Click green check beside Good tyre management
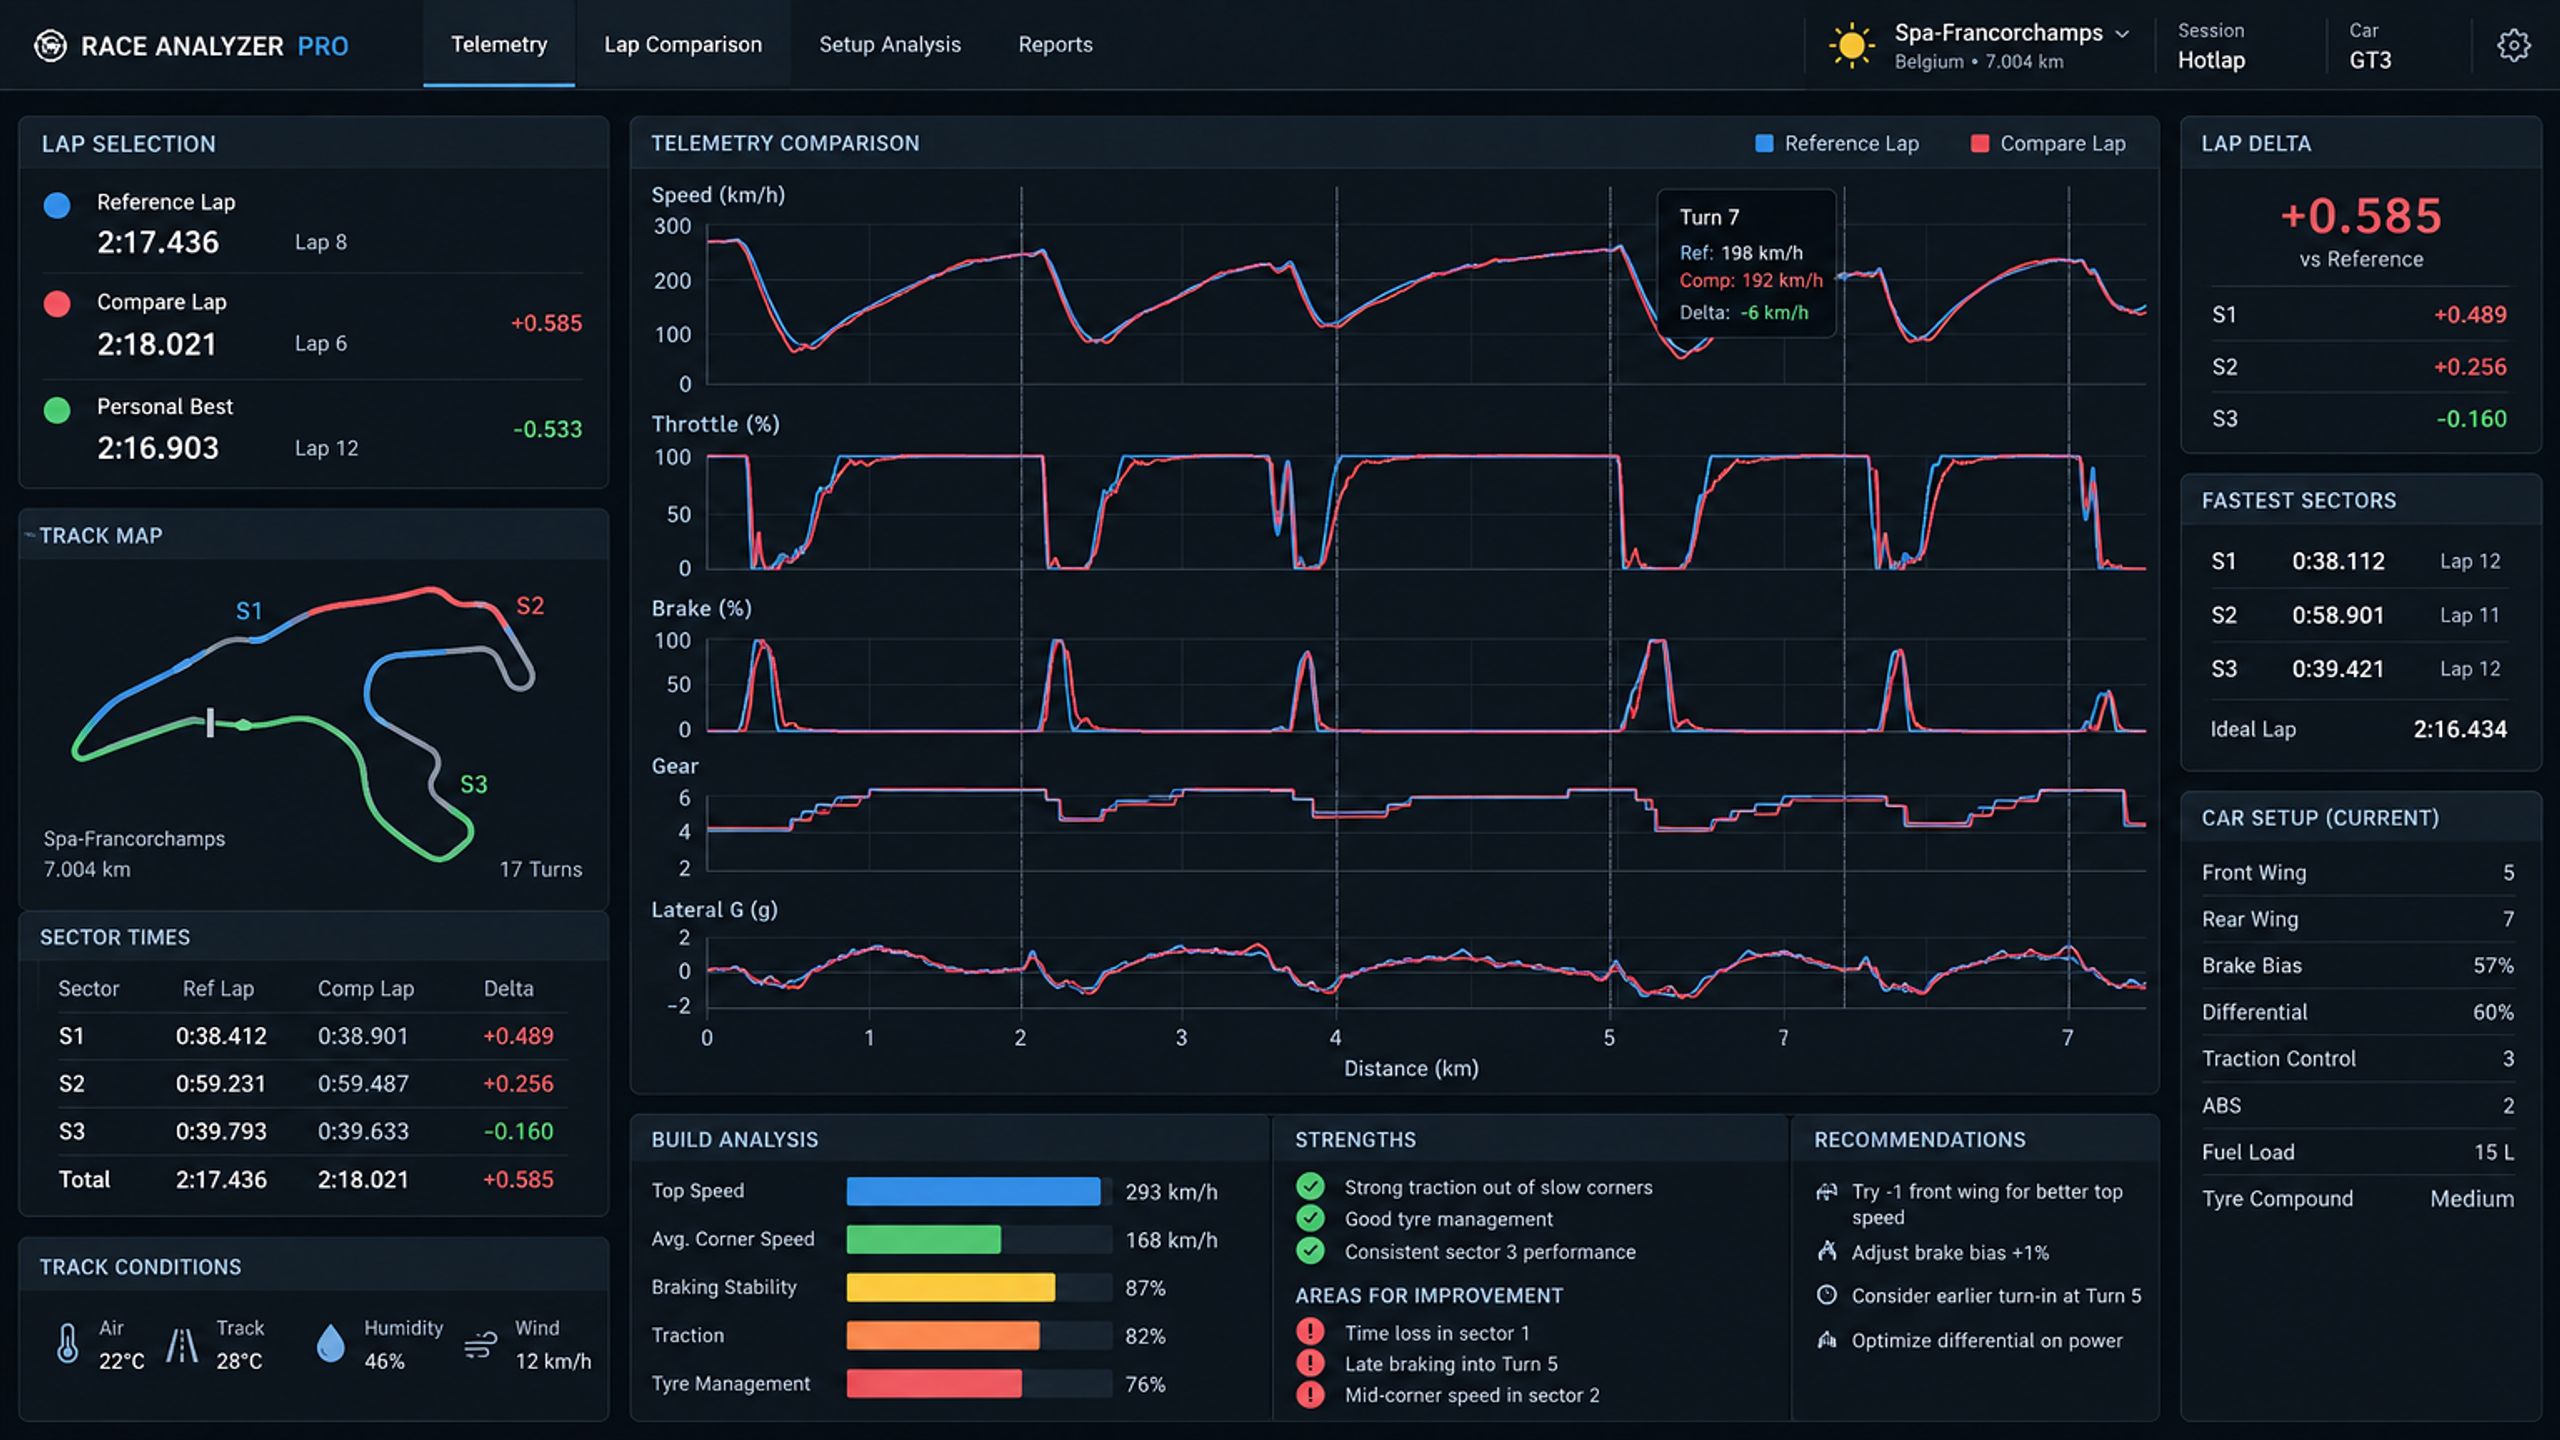Image resolution: width=2560 pixels, height=1440 pixels. [x=1310, y=1219]
